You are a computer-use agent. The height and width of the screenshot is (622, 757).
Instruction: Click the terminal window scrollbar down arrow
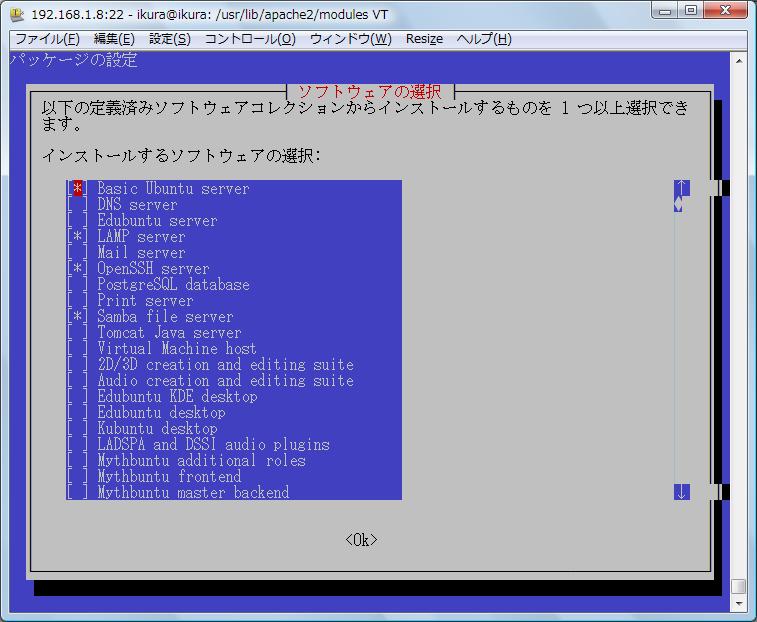click(739, 604)
